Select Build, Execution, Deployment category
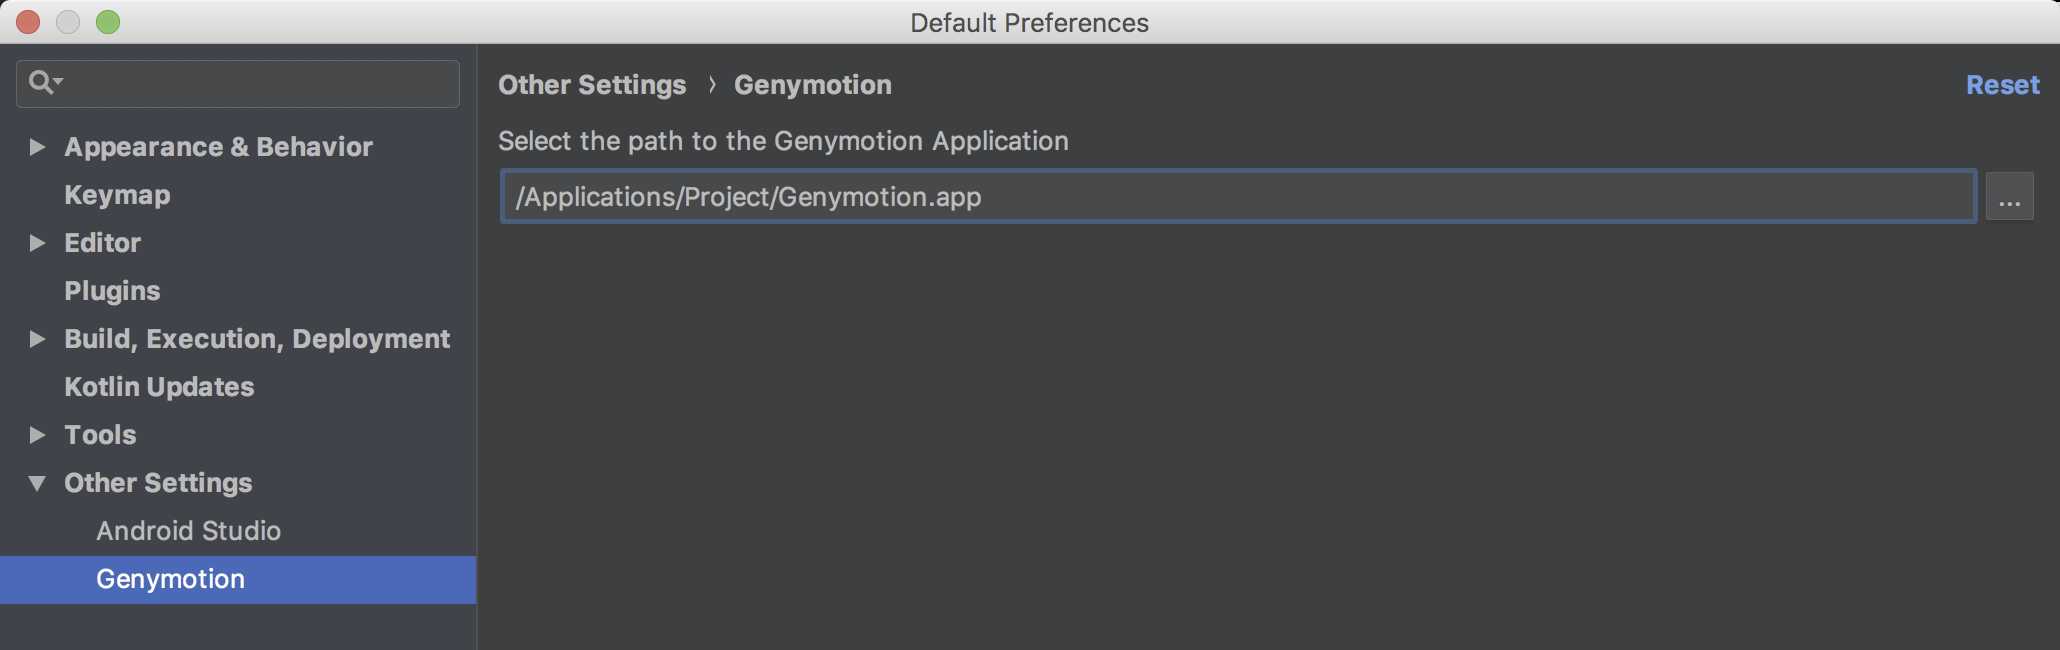The image size is (2060, 650). (257, 339)
